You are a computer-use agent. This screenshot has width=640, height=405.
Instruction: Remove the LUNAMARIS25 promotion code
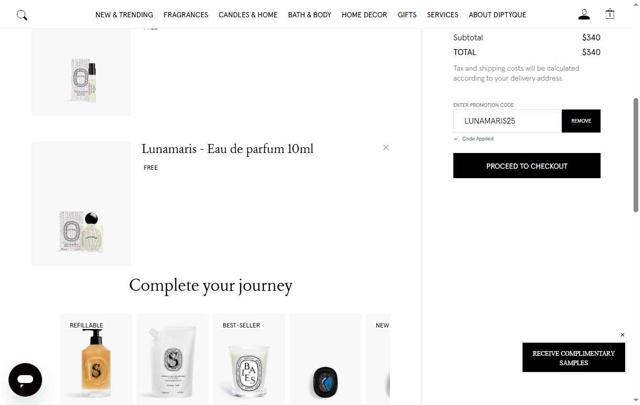pyautogui.click(x=581, y=121)
